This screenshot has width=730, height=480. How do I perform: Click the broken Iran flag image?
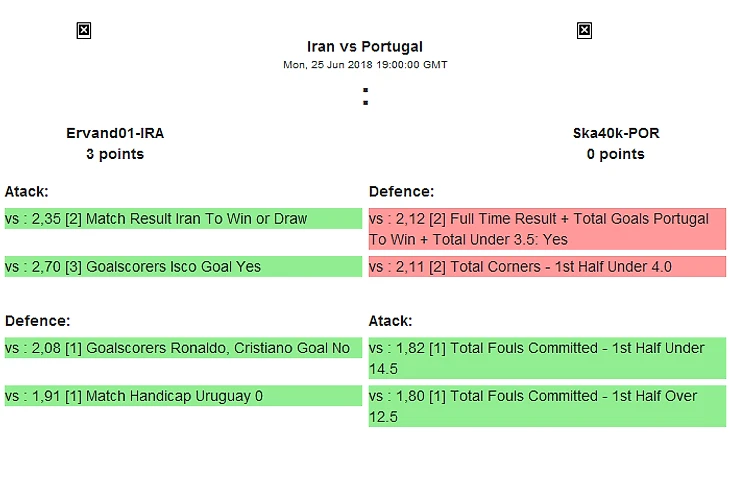click(x=84, y=31)
